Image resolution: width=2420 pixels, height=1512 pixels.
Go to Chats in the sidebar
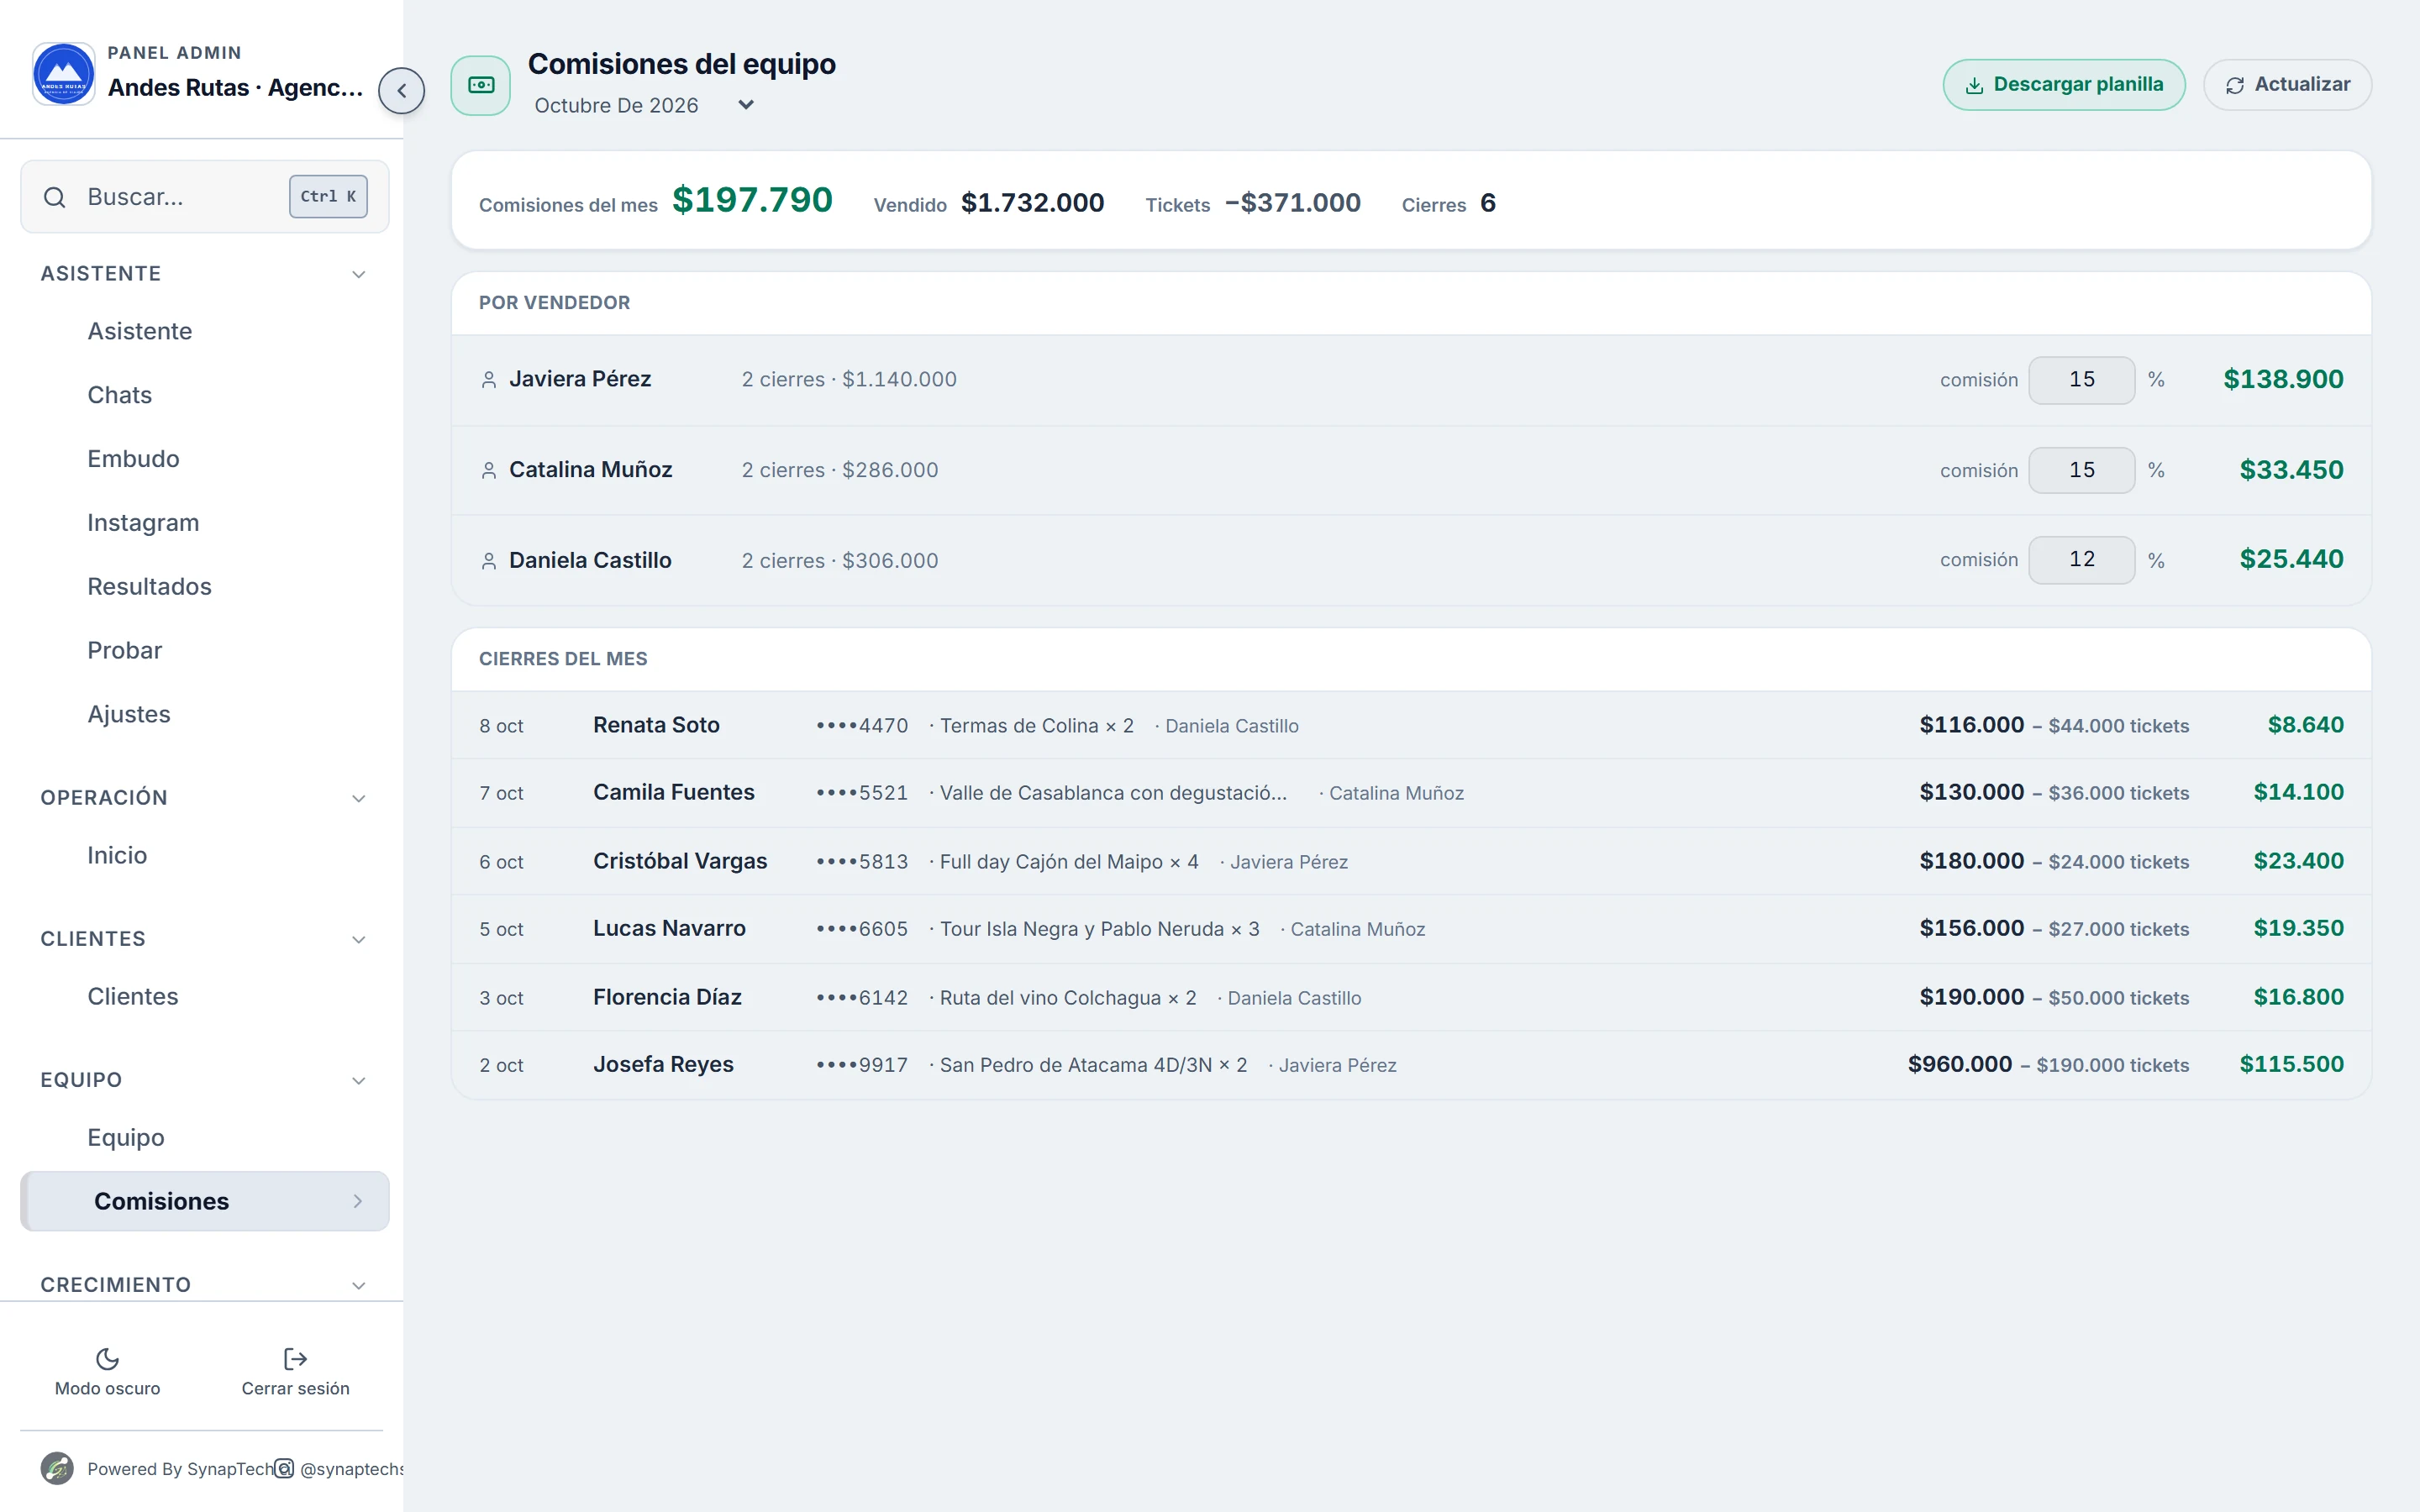(x=204, y=395)
